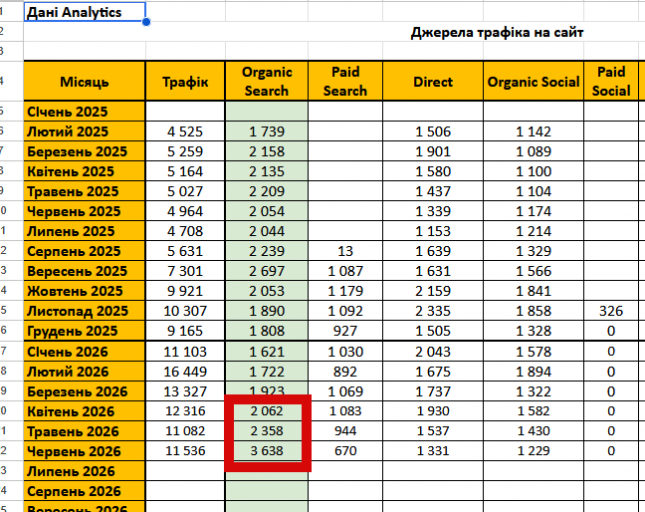This screenshot has width=645, height=512.
Task: Select Paid Search value 927
Action: coord(345,331)
